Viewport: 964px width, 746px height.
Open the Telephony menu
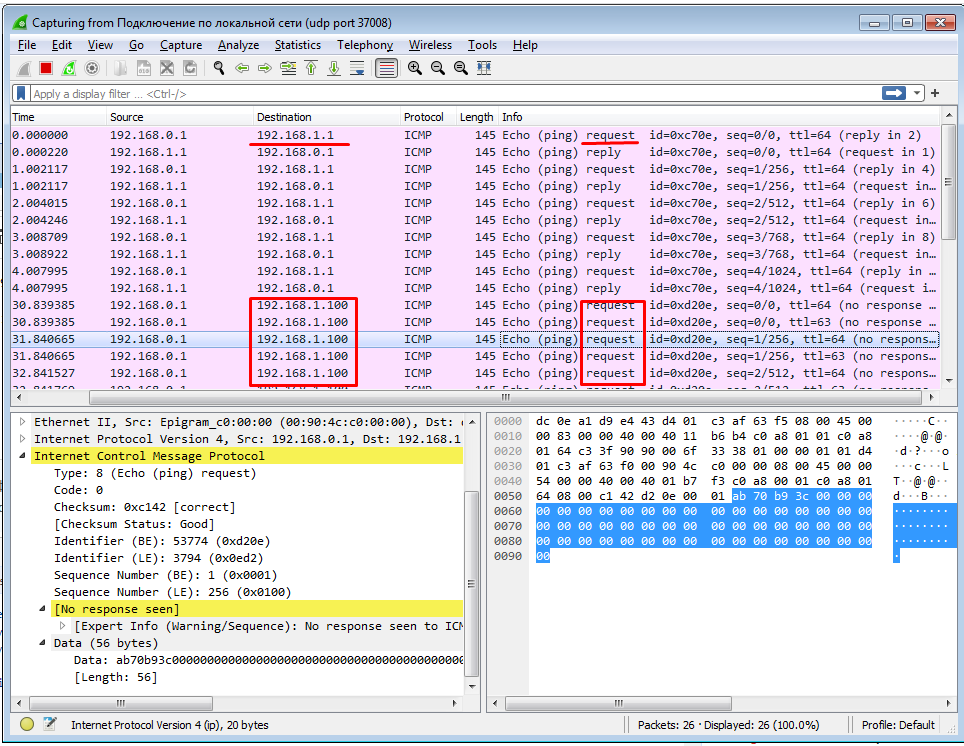pyautogui.click(x=365, y=45)
